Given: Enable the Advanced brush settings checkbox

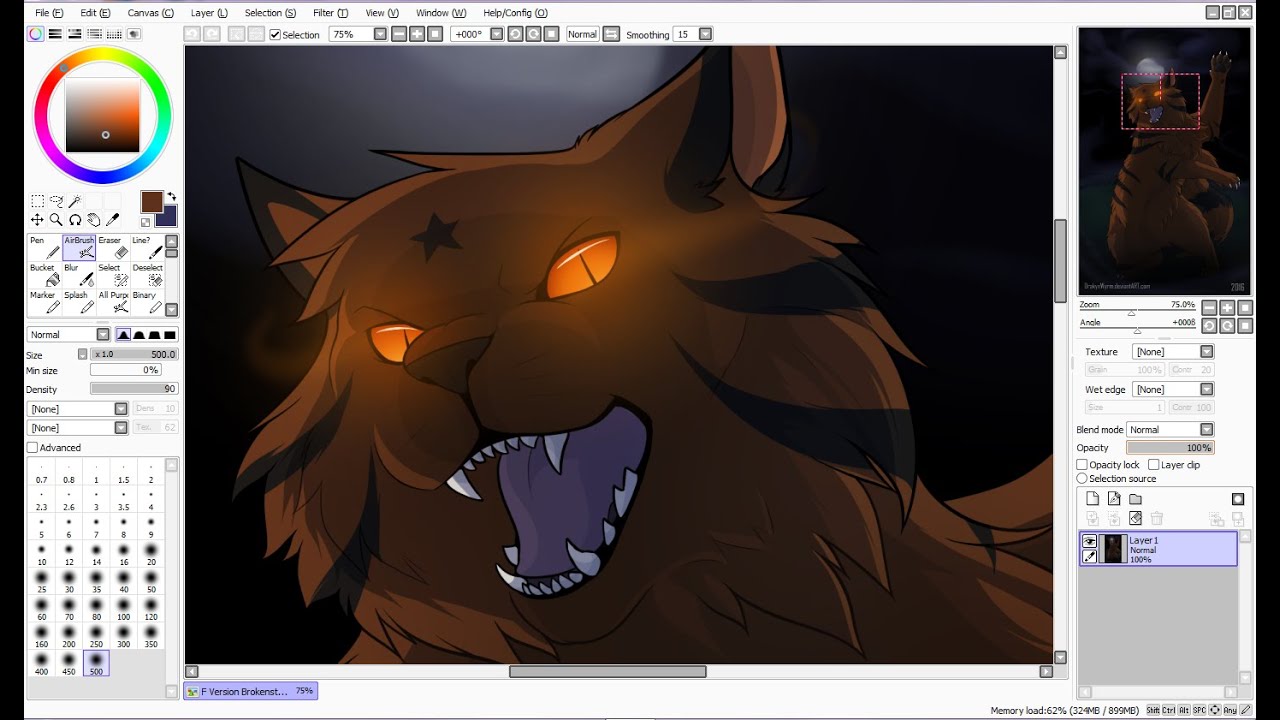Looking at the screenshot, I should pos(33,448).
